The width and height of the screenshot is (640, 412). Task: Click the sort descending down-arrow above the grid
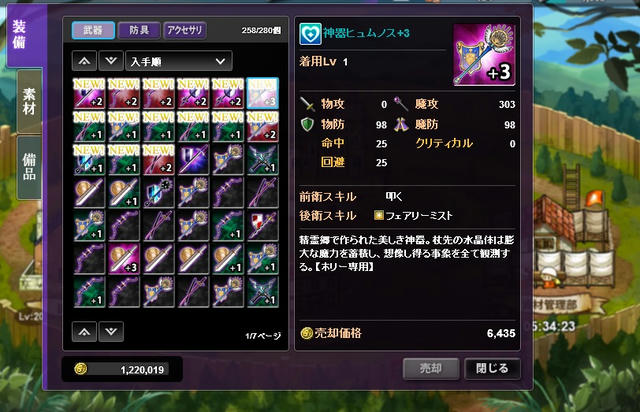[111, 61]
